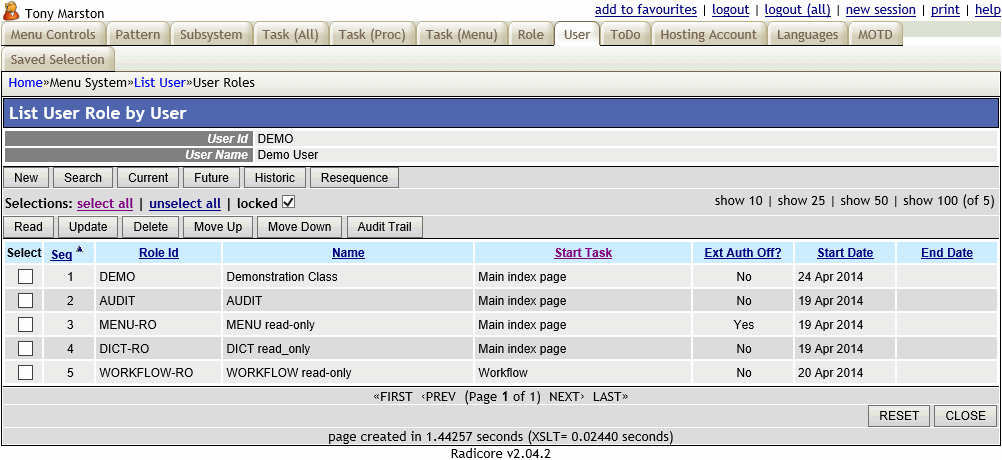Image resolution: width=1002 pixels, height=460 pixels.
Task: Sort by the Role Id column header
Action: click(158, 253)
